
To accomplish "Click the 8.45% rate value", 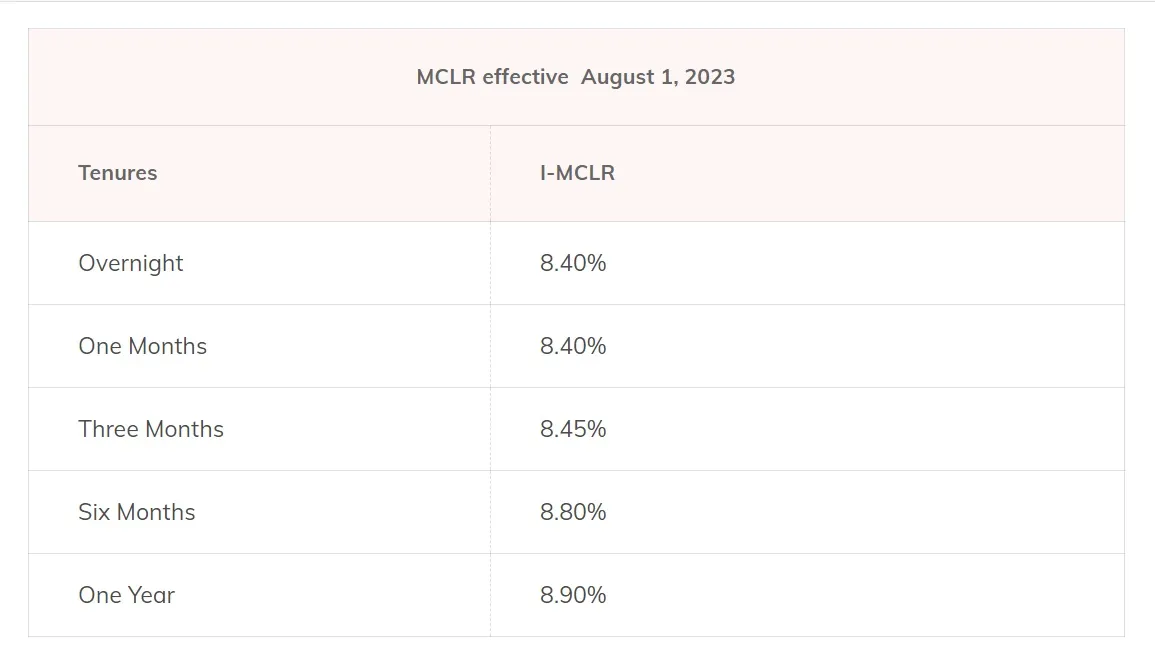I will (x=573, y=429).
